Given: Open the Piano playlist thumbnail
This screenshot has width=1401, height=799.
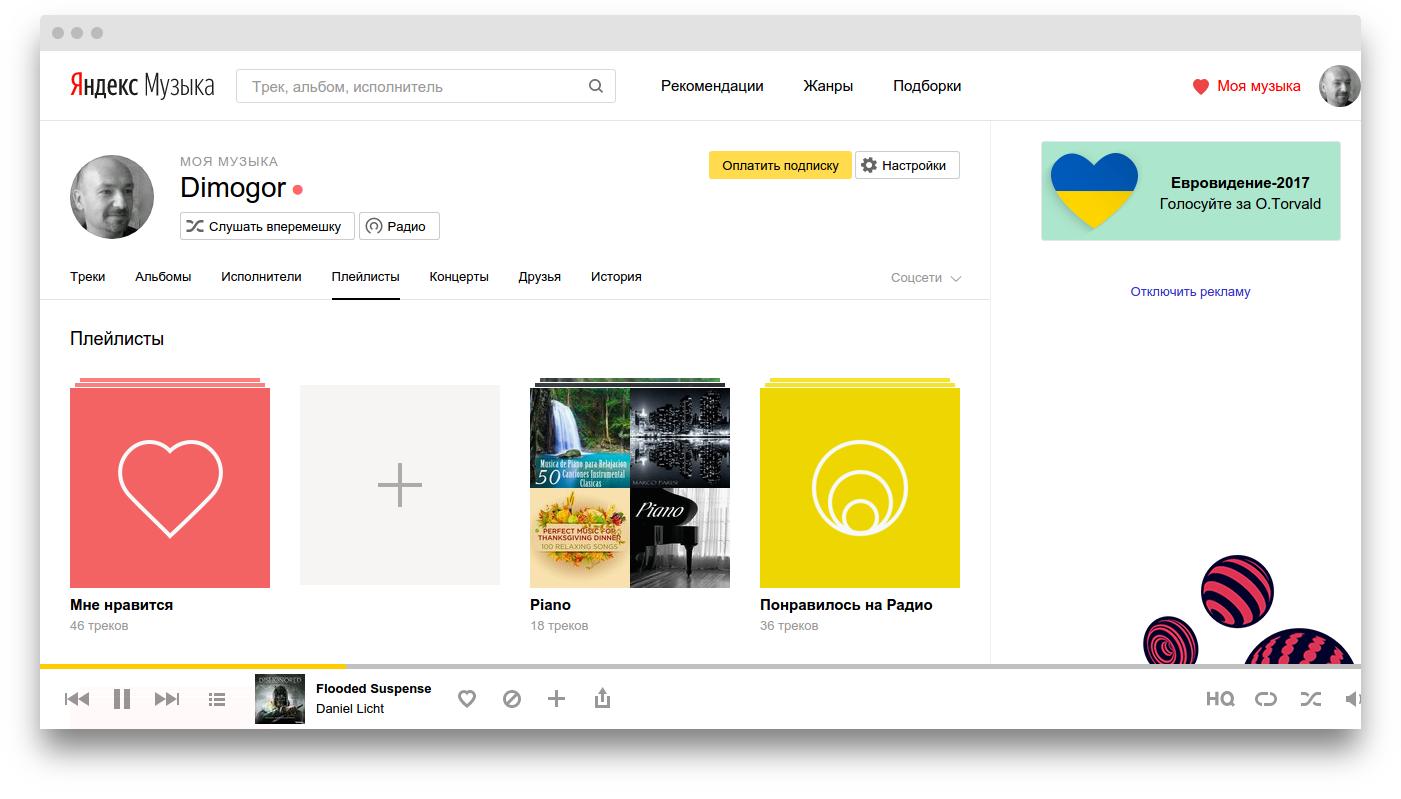Looking at the screenshot, I should click(x=630, y=487).
